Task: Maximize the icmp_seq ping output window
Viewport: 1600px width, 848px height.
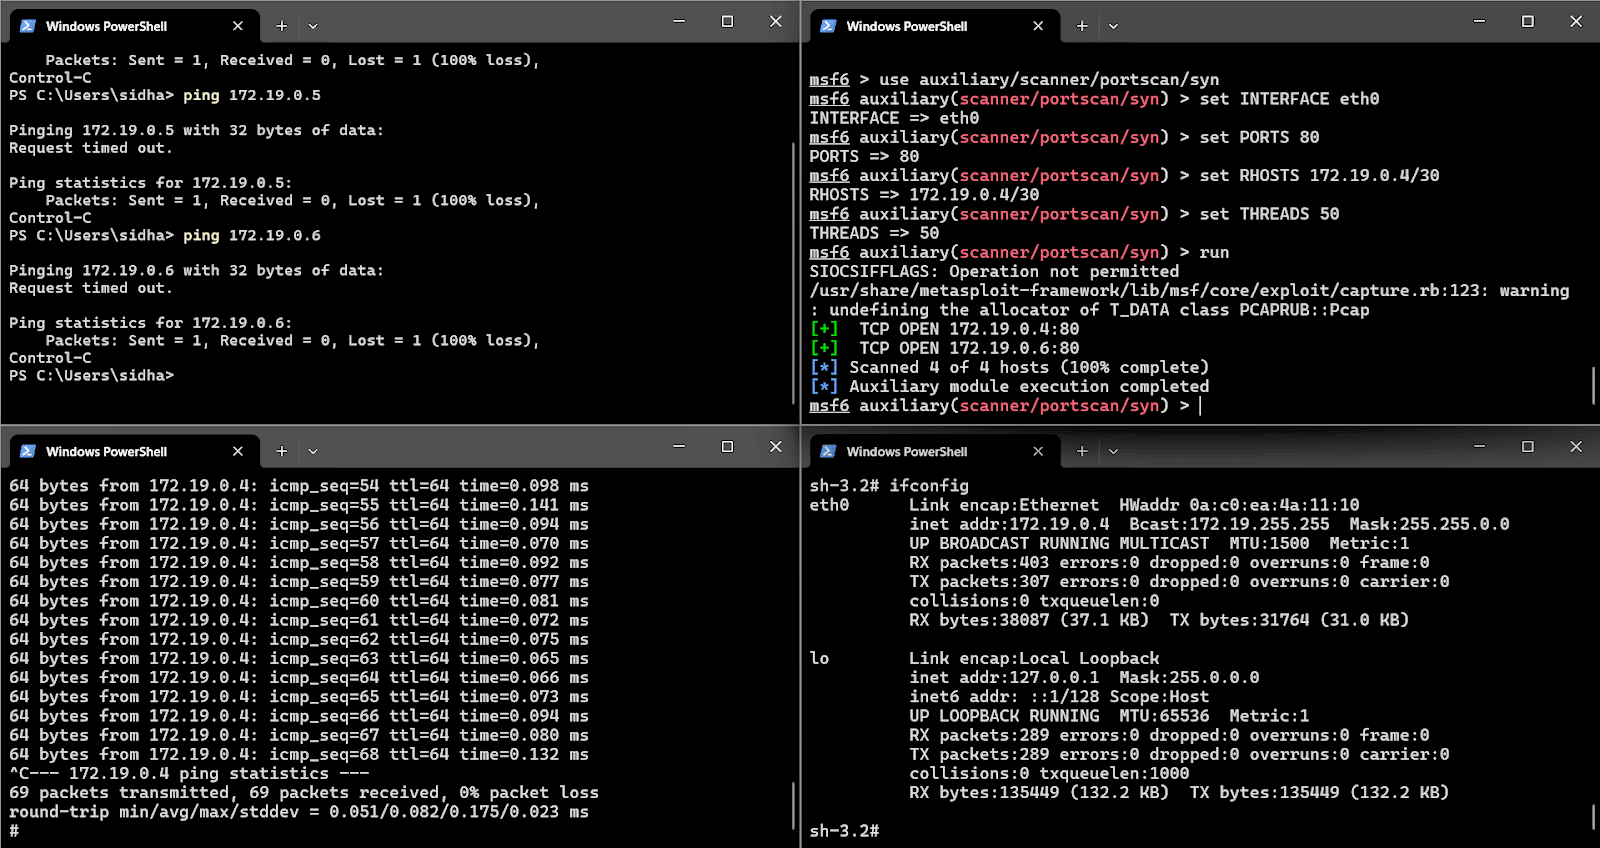Action: [x=727, y=446]
